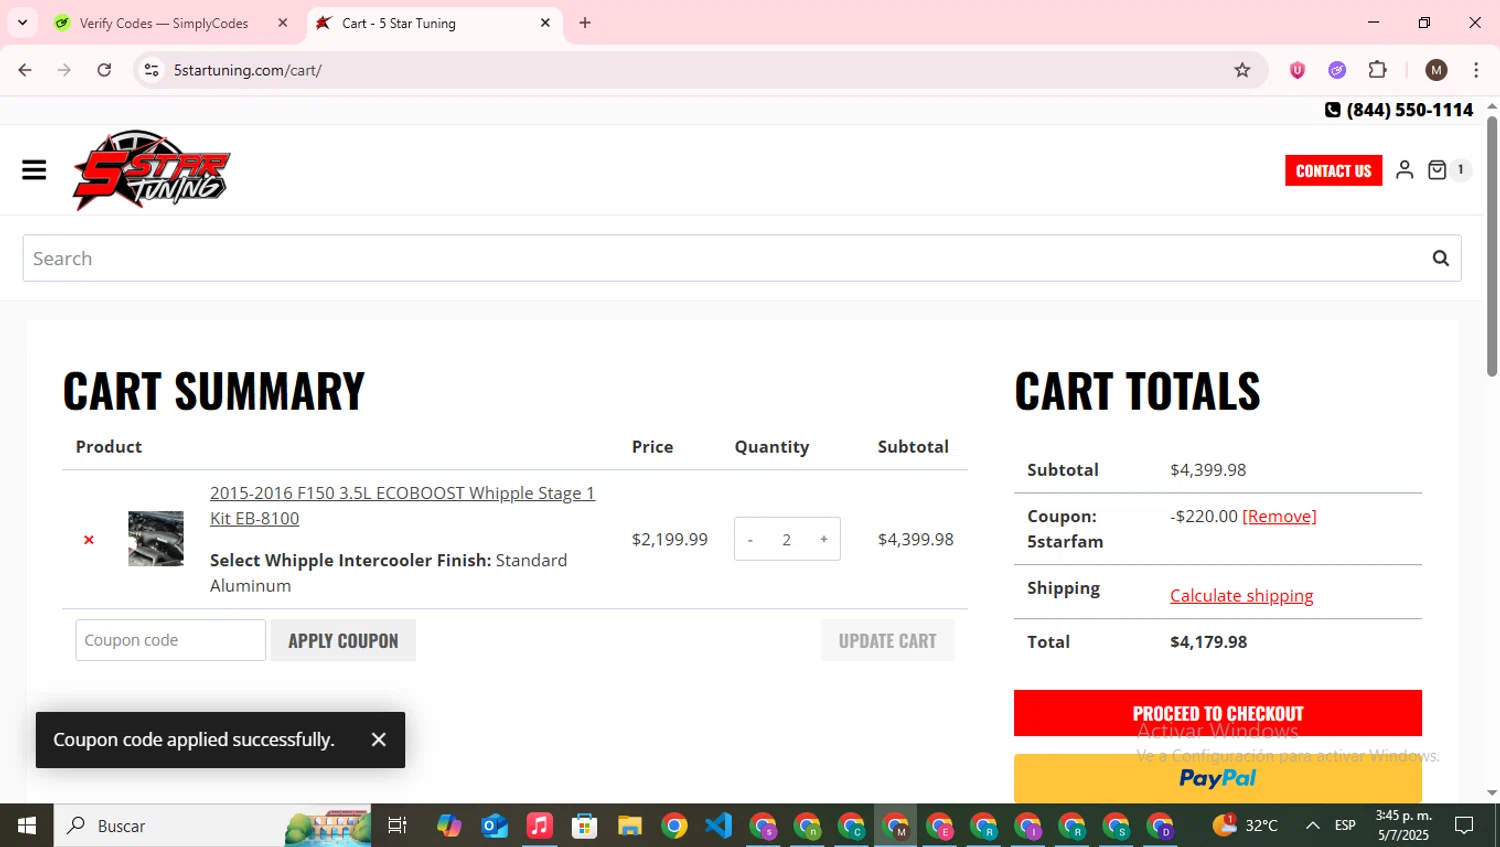Remove the 5starfam coupon

coord(1279,516)
